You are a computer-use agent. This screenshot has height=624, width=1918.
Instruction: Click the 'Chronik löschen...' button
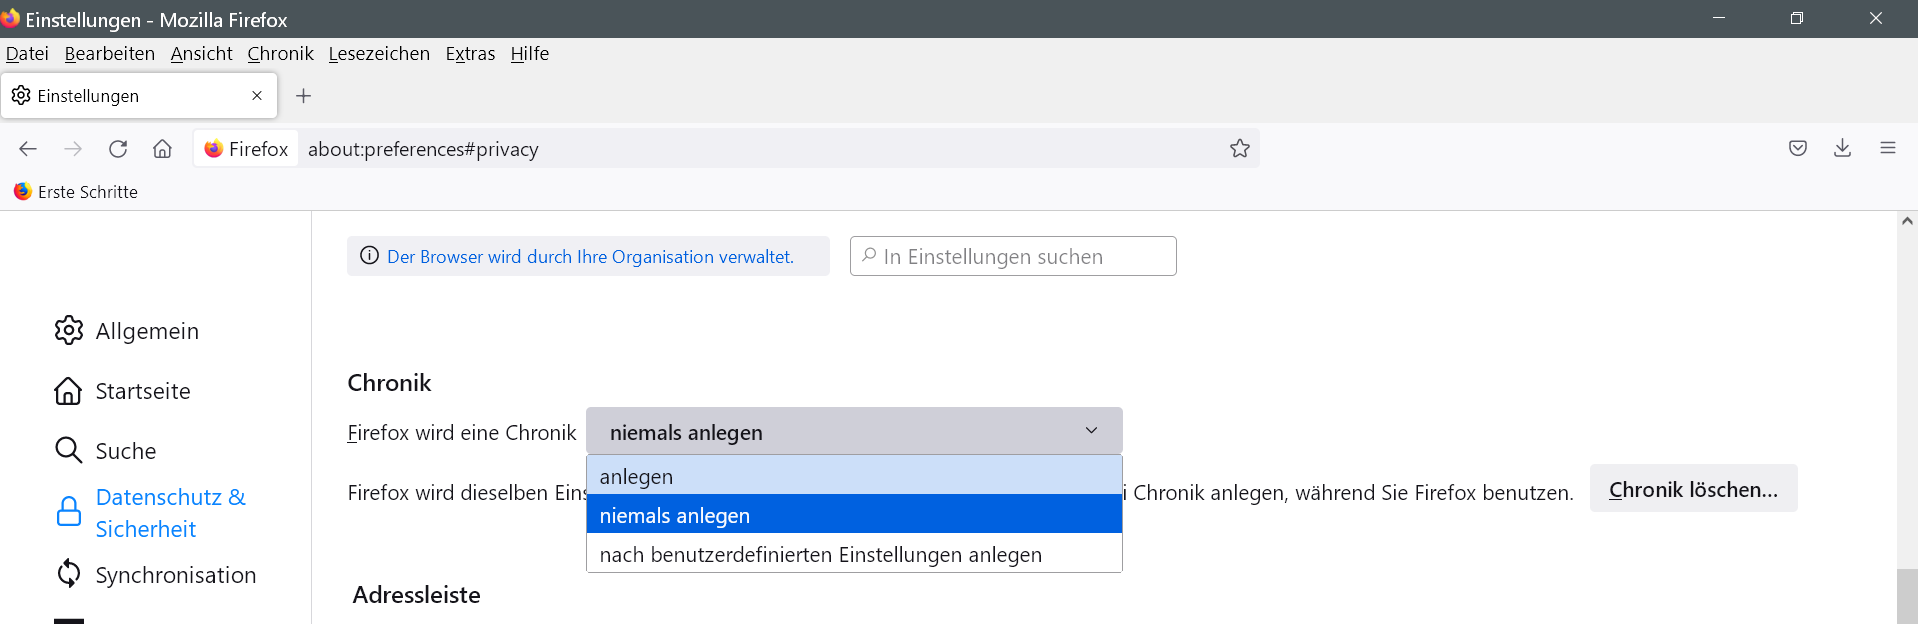[x=1693, y=489]
